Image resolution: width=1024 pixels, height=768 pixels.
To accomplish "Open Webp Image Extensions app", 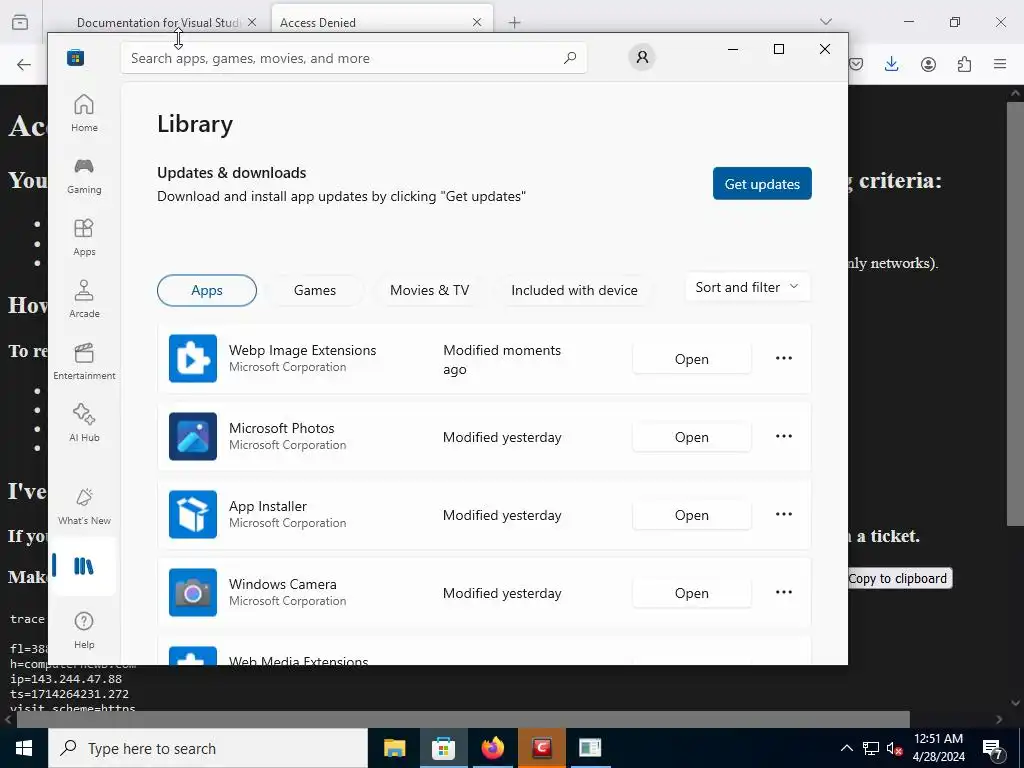I will tap(692, 359).
